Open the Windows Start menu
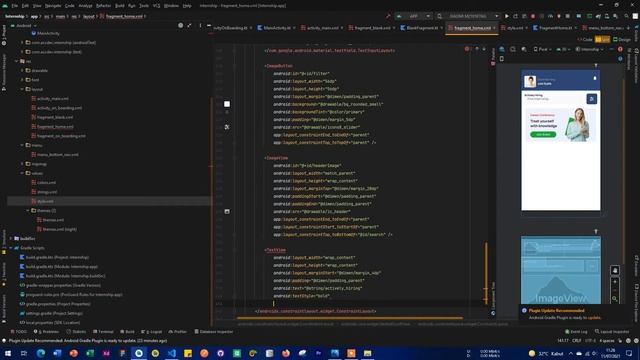 8,353
